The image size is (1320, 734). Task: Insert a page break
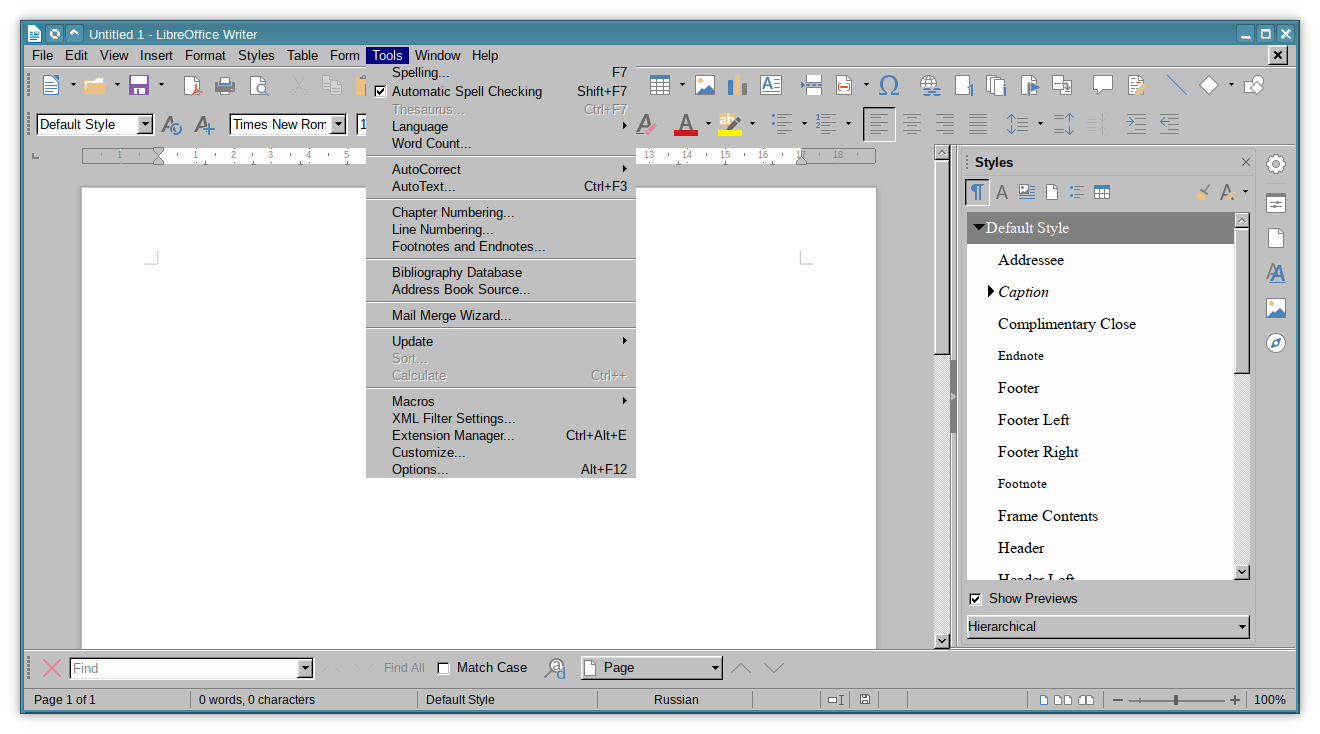(x=811, y=85)
